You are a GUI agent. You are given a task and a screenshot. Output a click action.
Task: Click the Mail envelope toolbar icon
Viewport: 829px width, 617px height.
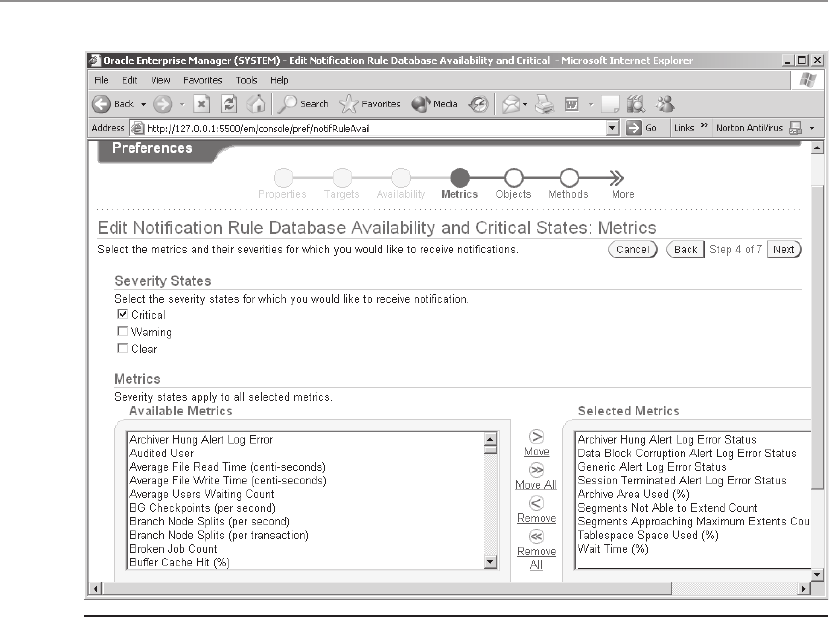511,104
